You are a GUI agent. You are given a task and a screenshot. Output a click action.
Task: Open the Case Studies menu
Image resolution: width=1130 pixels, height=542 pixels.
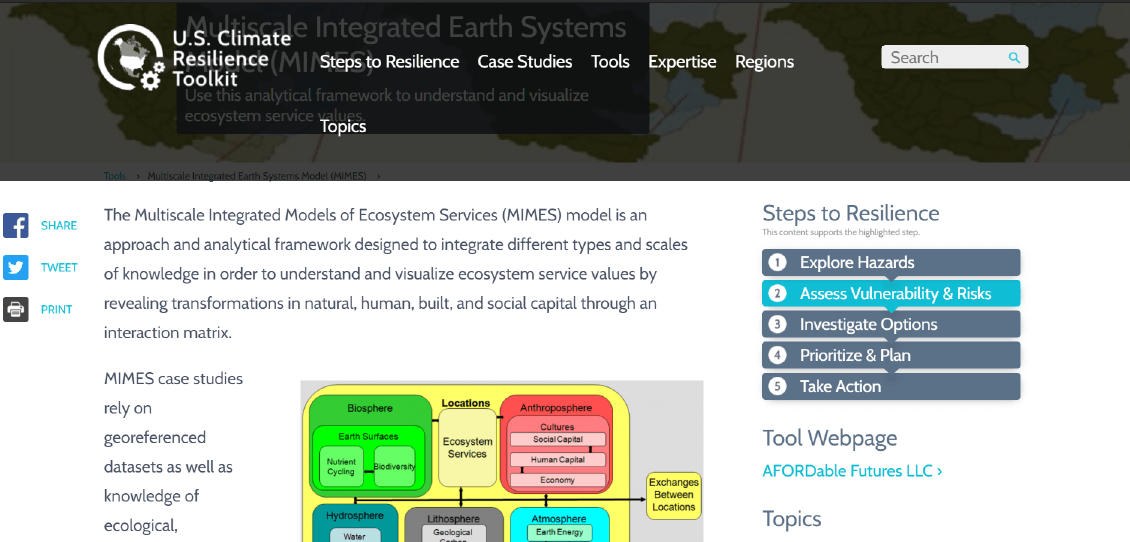click(x=525, y=62)
